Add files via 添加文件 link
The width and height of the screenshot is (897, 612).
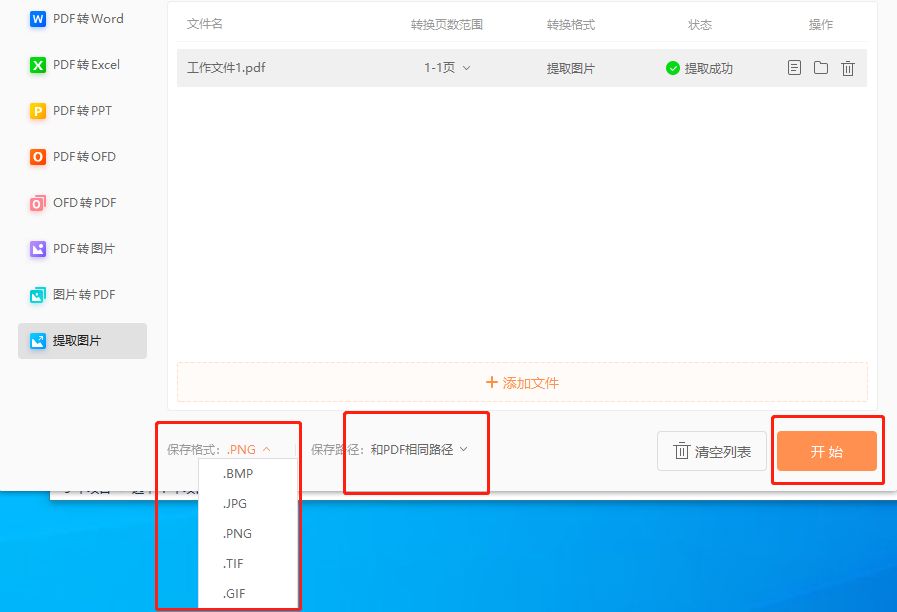[x=521, y=383]
